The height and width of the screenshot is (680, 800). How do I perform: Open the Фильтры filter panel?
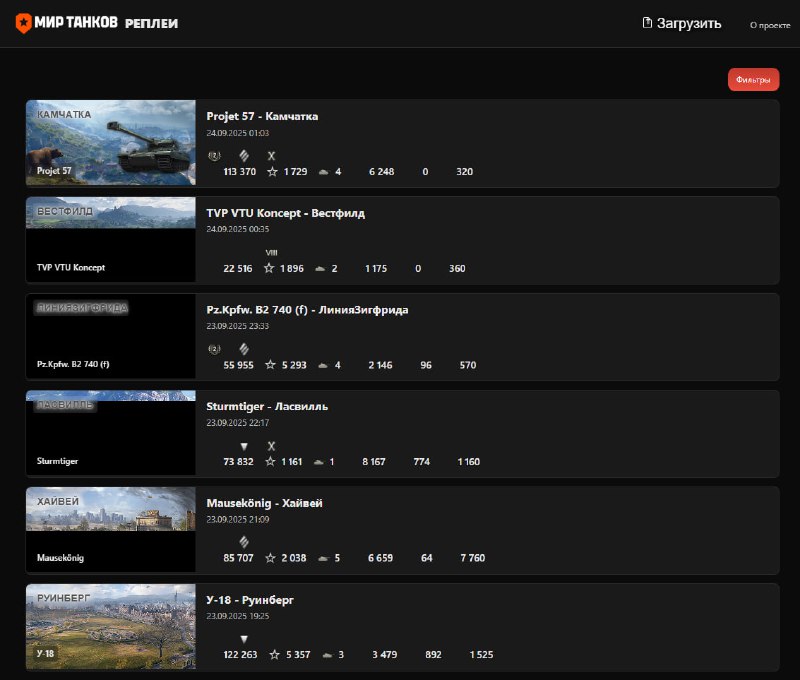[x=752, y=80]
